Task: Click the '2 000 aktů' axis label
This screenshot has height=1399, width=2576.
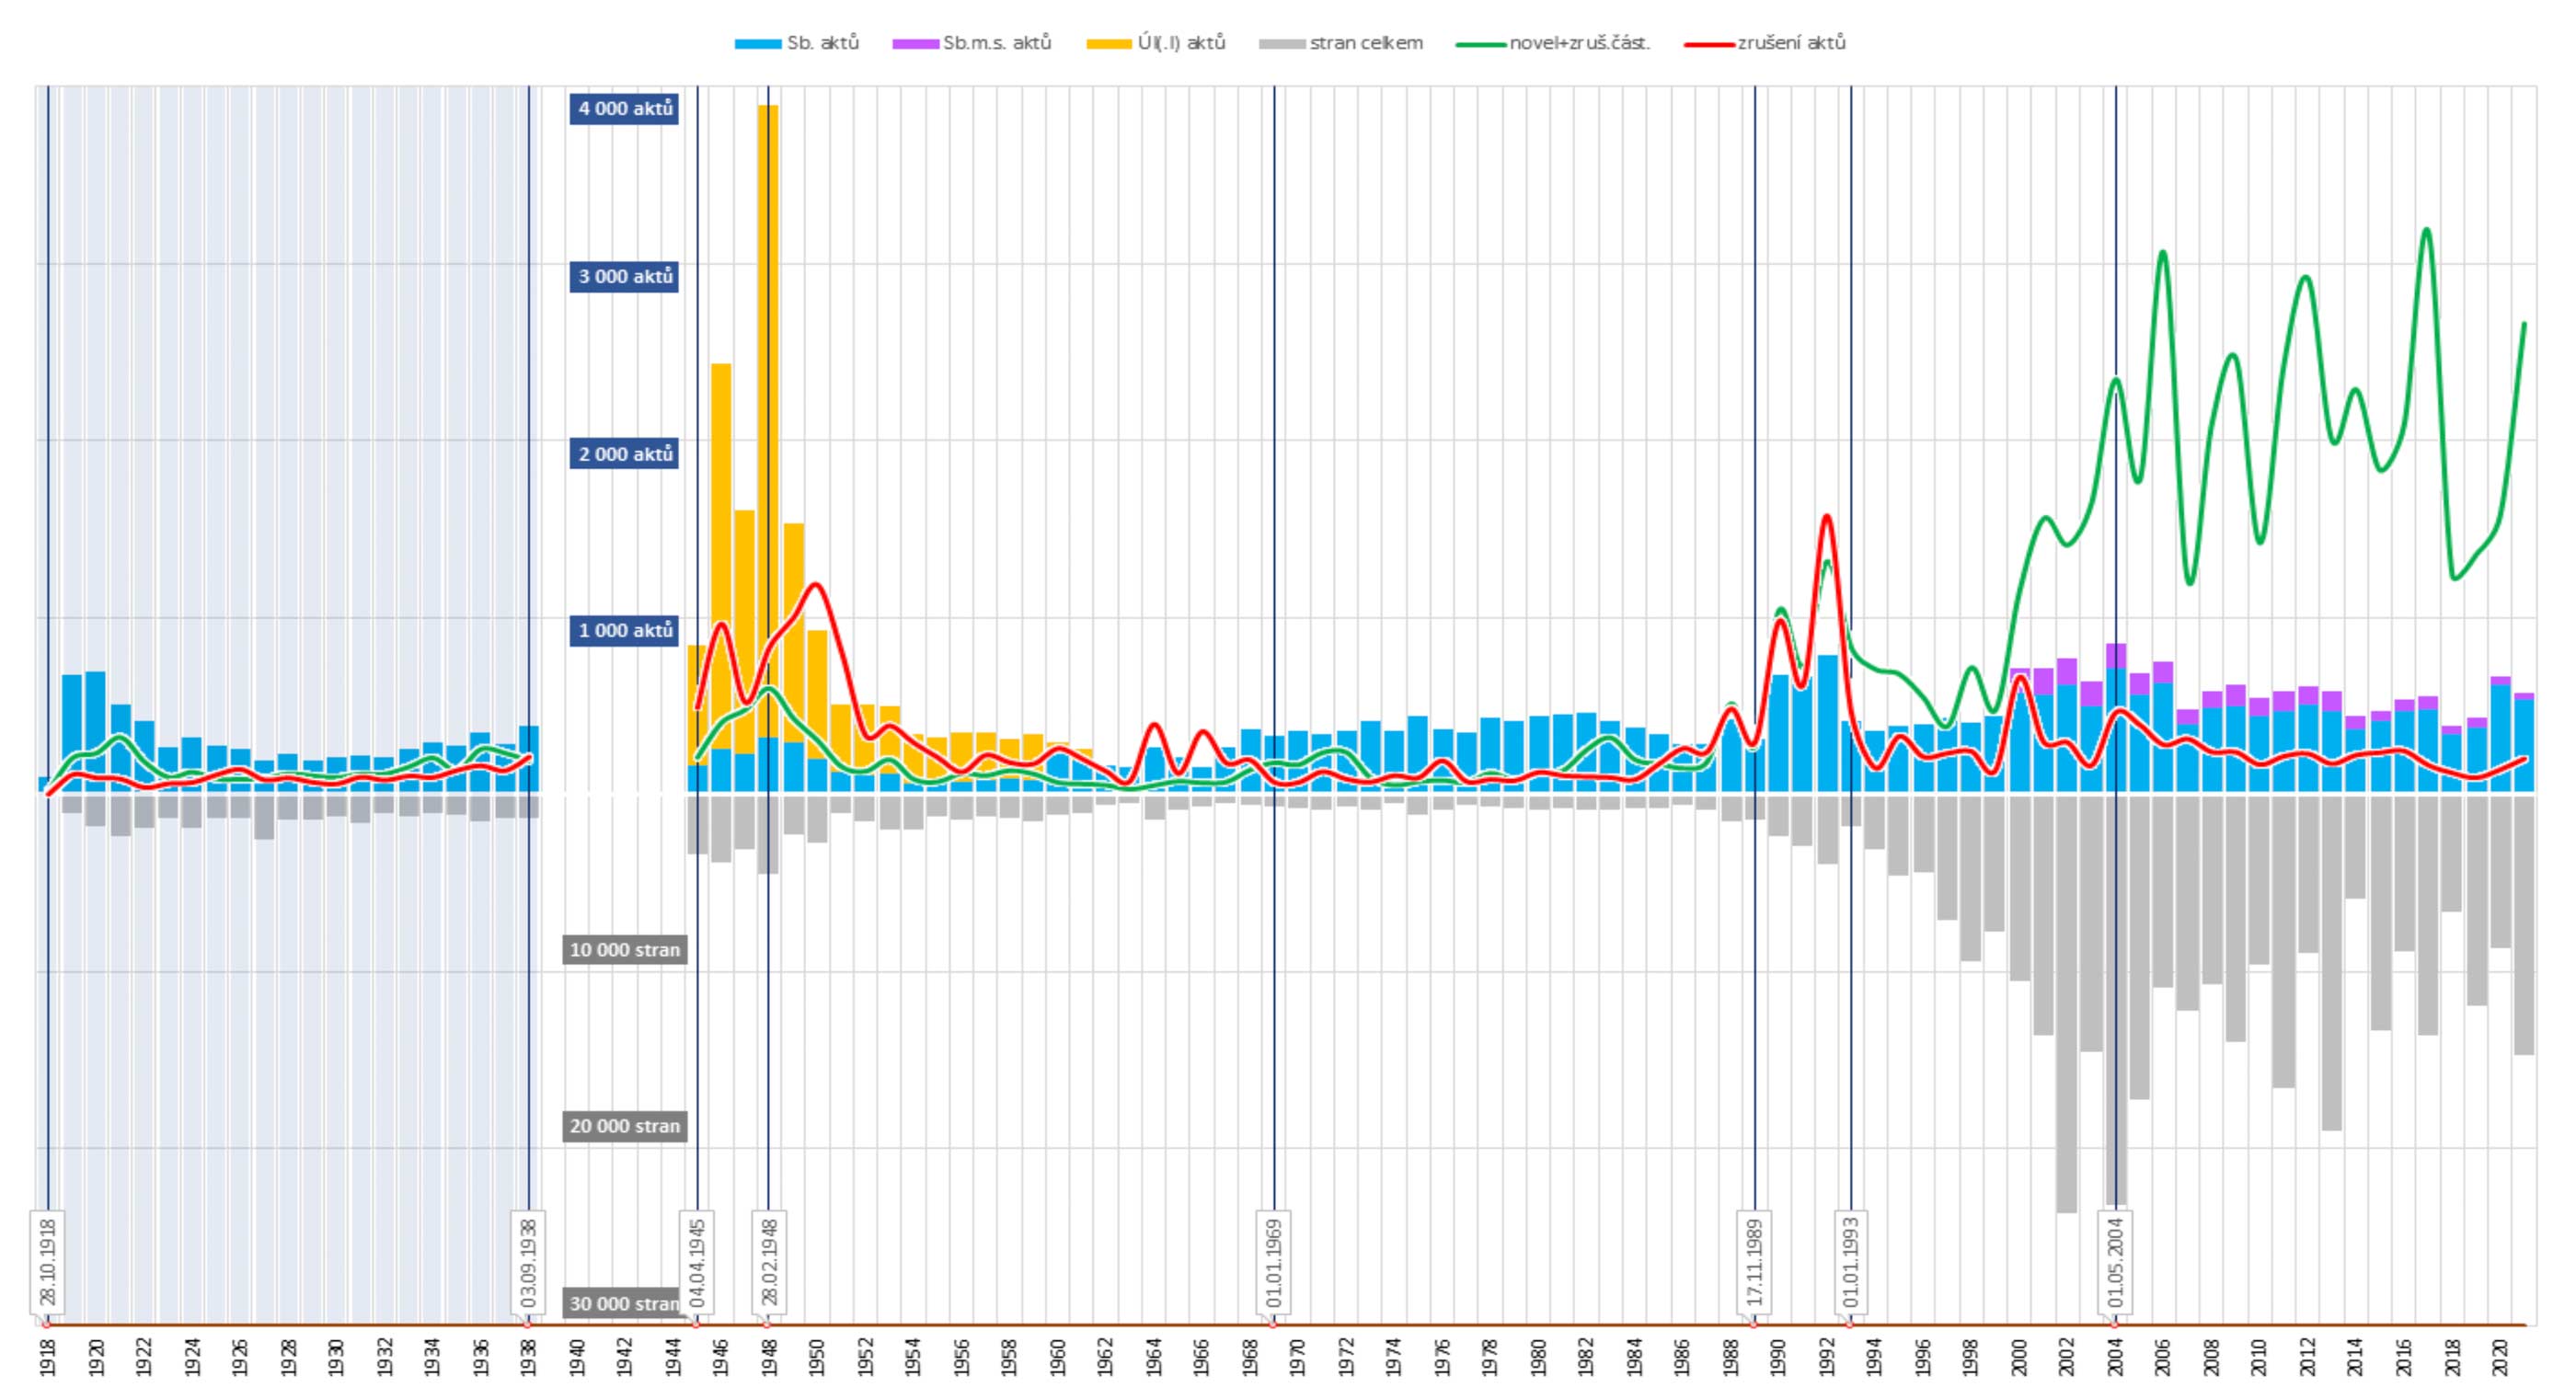Action: pos(624,454)
